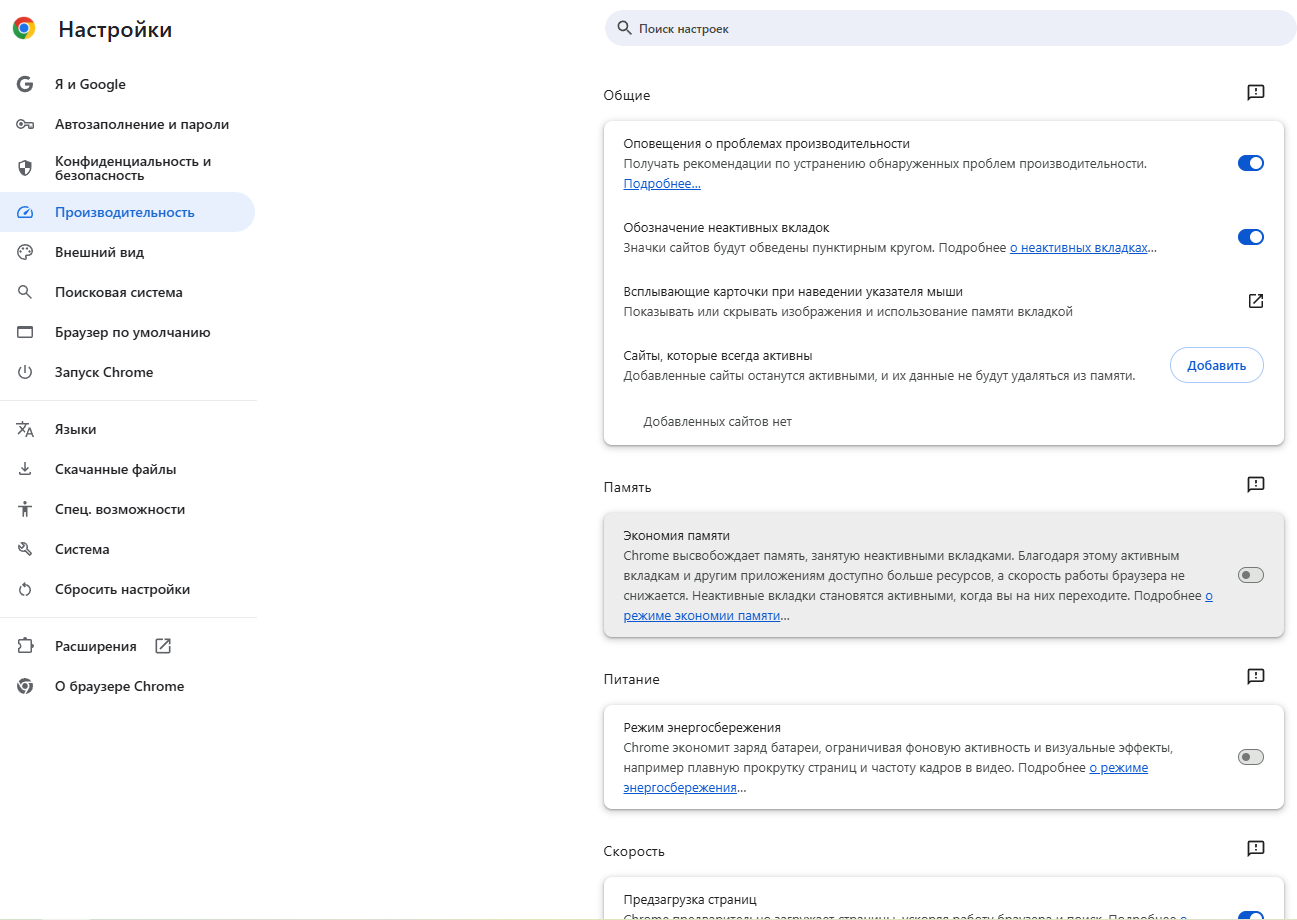This screenshot has height=920, width=1297.
Task: Open the Всплывающие карточки external link icon
Action: pyautogui.click(x=1256, y=301)
